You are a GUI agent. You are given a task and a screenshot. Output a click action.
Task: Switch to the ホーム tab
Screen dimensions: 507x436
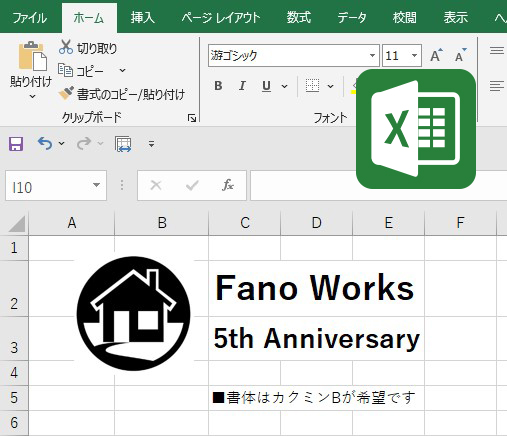pos(89,18)
